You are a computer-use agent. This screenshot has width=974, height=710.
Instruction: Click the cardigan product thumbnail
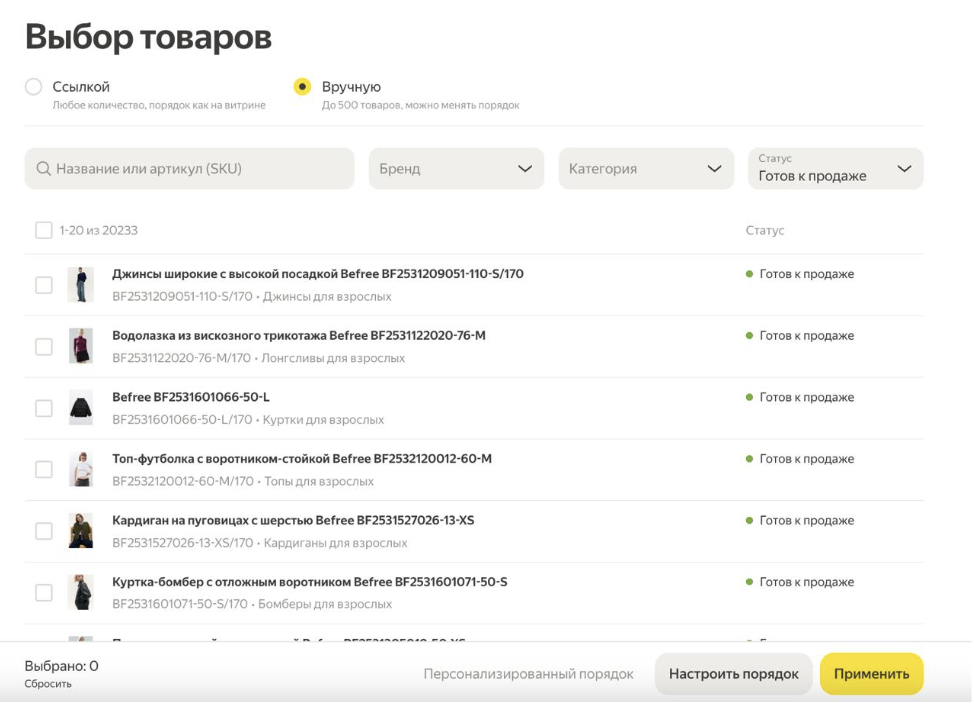pyautogui.click(x=81, y=530)
